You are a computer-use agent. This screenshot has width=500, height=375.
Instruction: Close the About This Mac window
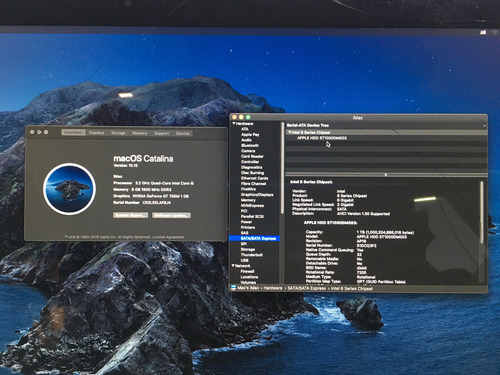click(x=32, y=132)
